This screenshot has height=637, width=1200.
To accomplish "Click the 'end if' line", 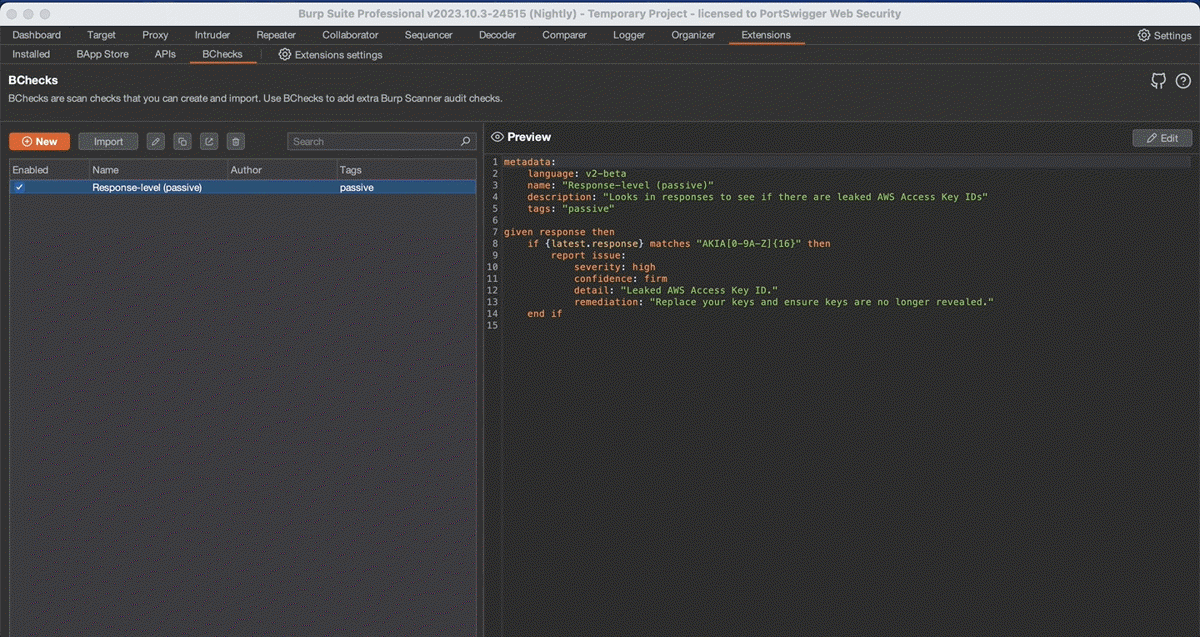I will (545, 314).
